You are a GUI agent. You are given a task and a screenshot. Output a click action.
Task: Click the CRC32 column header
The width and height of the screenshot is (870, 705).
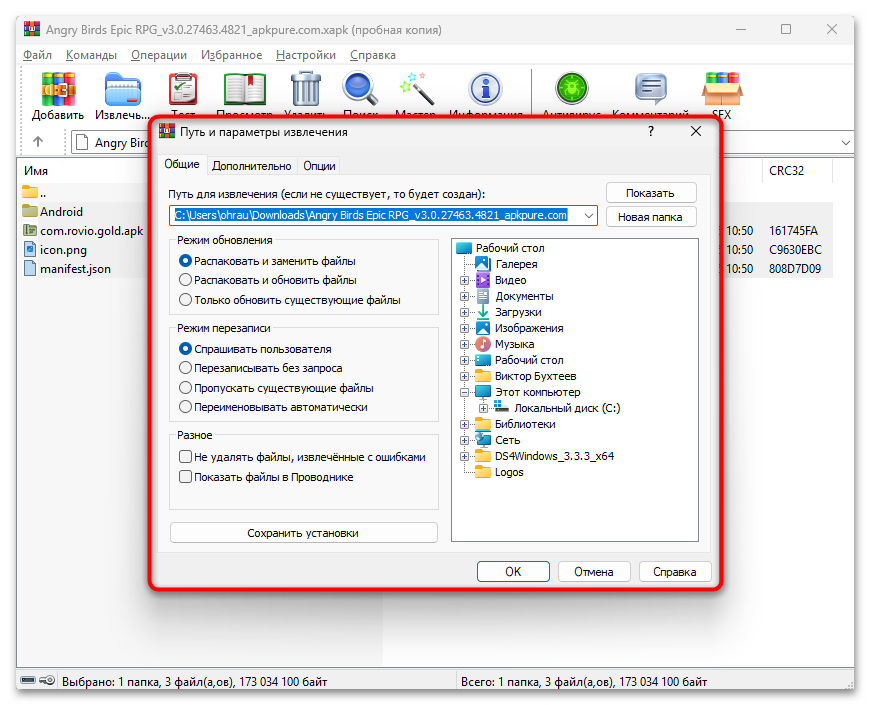tap(797, 171)
